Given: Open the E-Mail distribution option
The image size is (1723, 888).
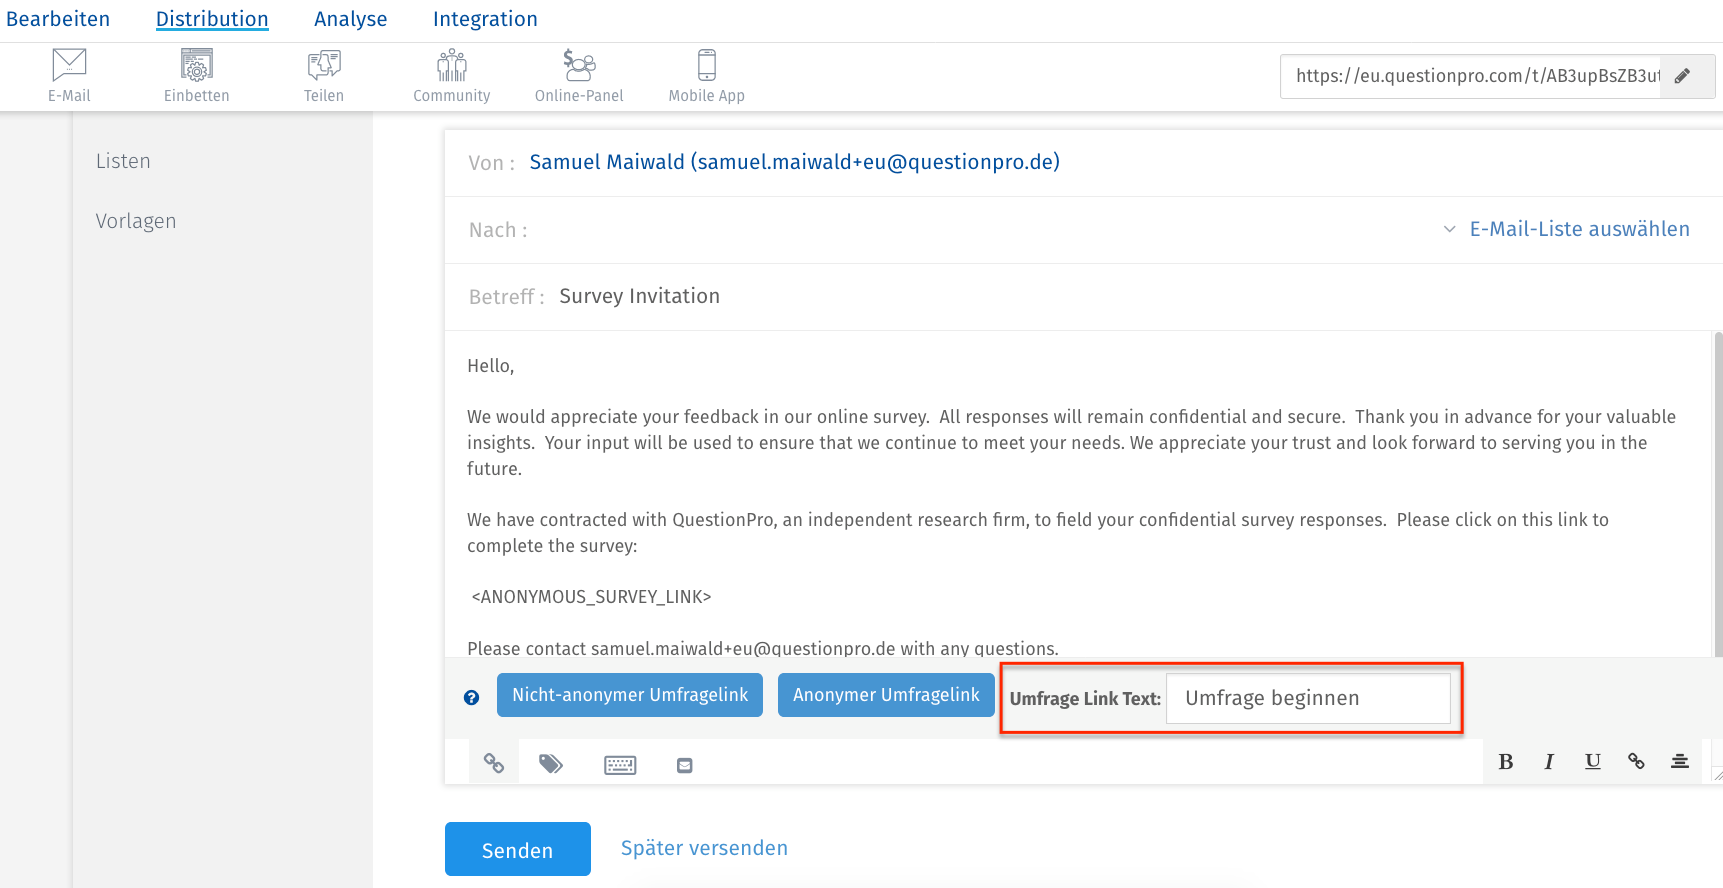Looking at the screenshot, I should point(69,75).
